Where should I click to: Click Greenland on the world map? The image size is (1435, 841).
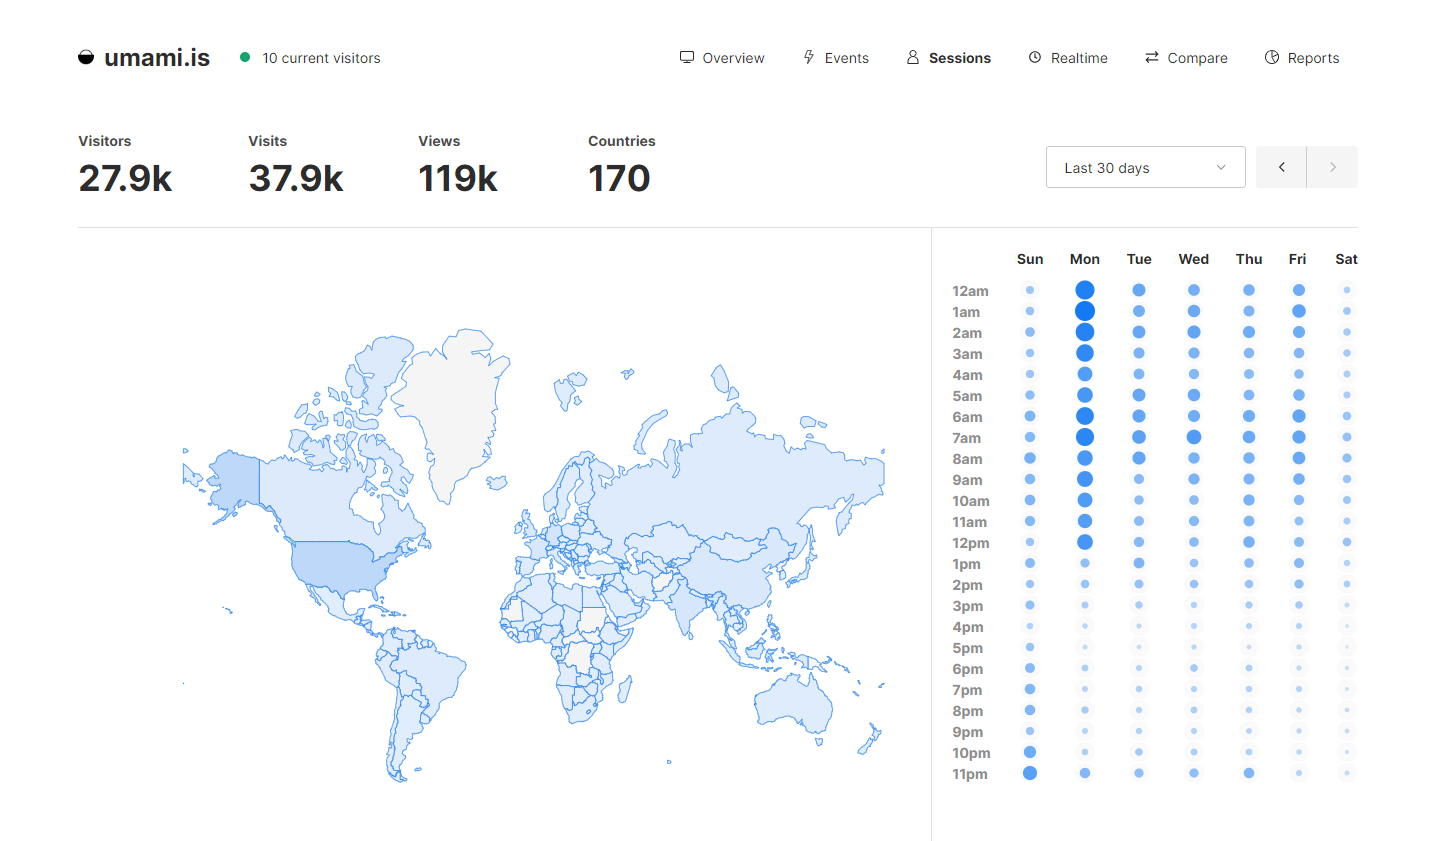point(450,410)
